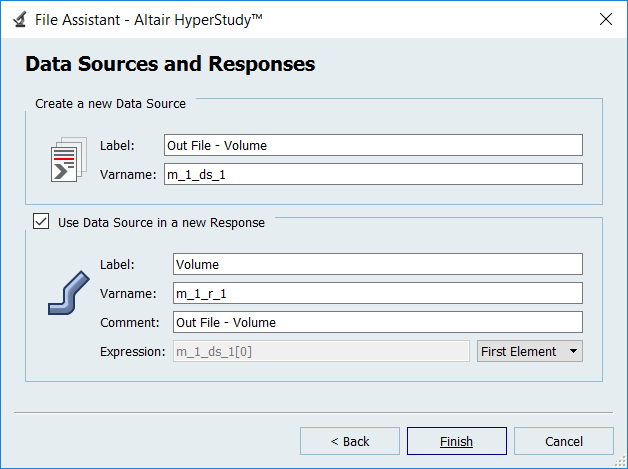Go back with the Back button
The image size is (628, 469).
349,441
